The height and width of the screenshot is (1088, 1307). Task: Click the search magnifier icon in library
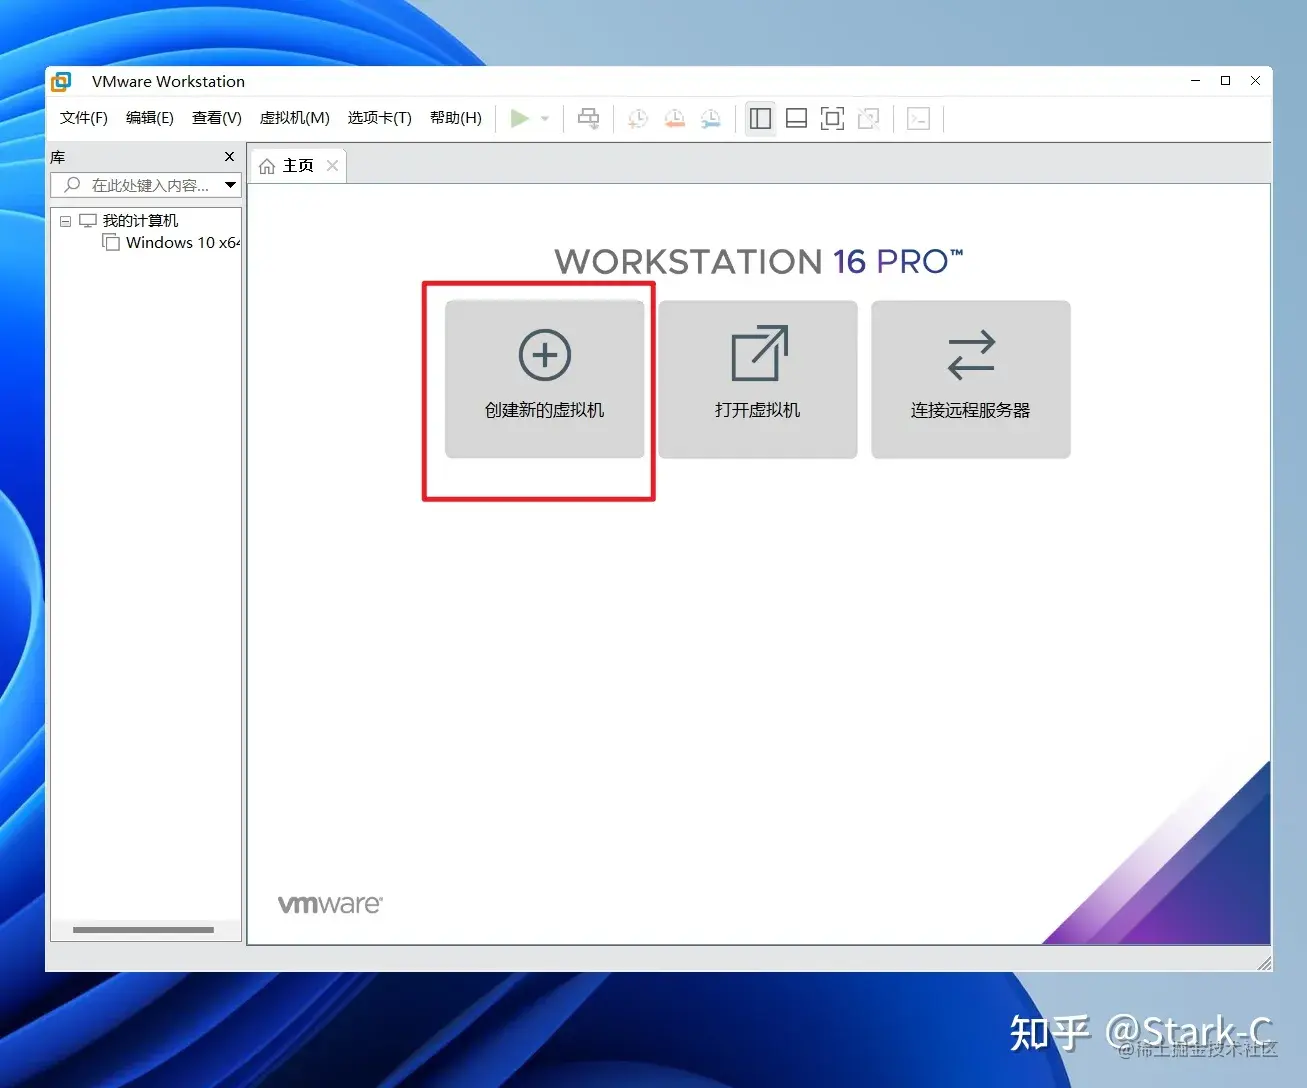coord(72,185)
